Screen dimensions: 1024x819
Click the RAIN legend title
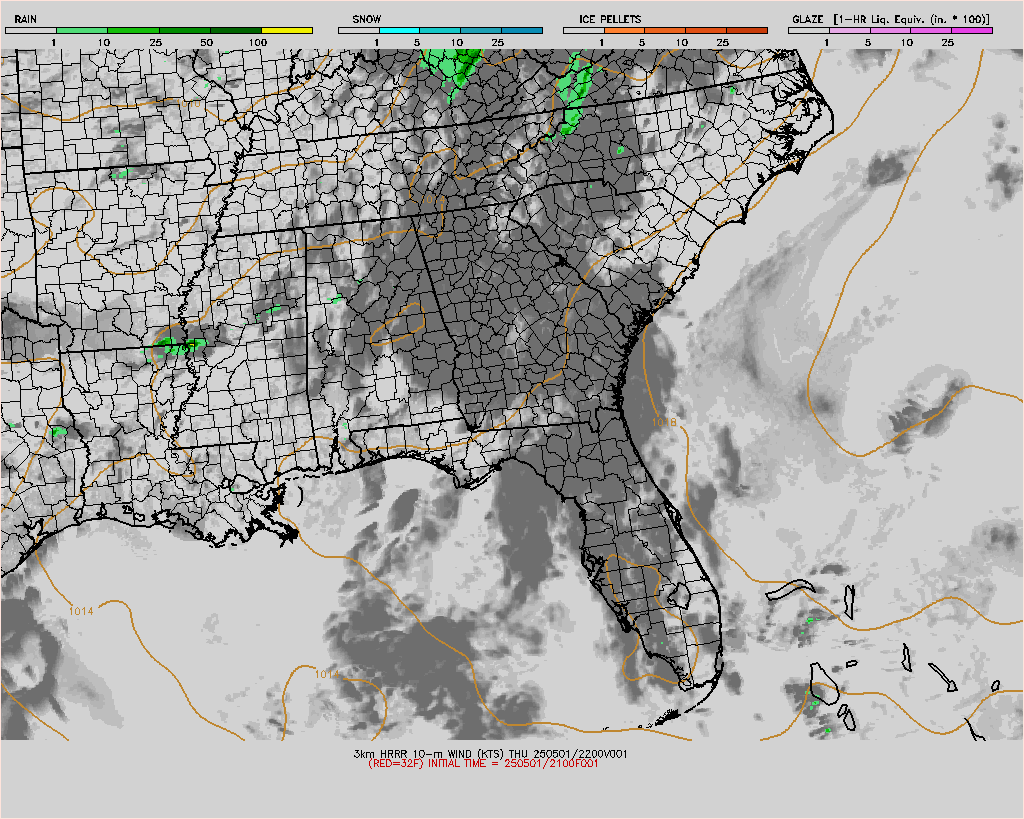coord(25,19)
